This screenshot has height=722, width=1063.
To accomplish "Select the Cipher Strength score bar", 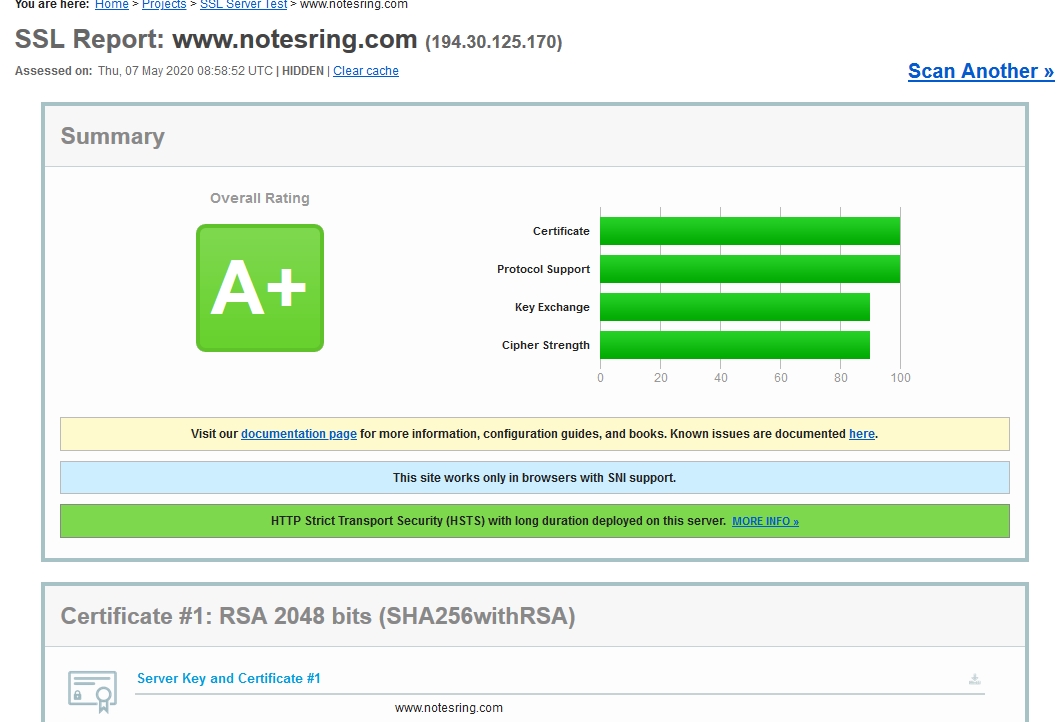I will (x=735, y=345).
